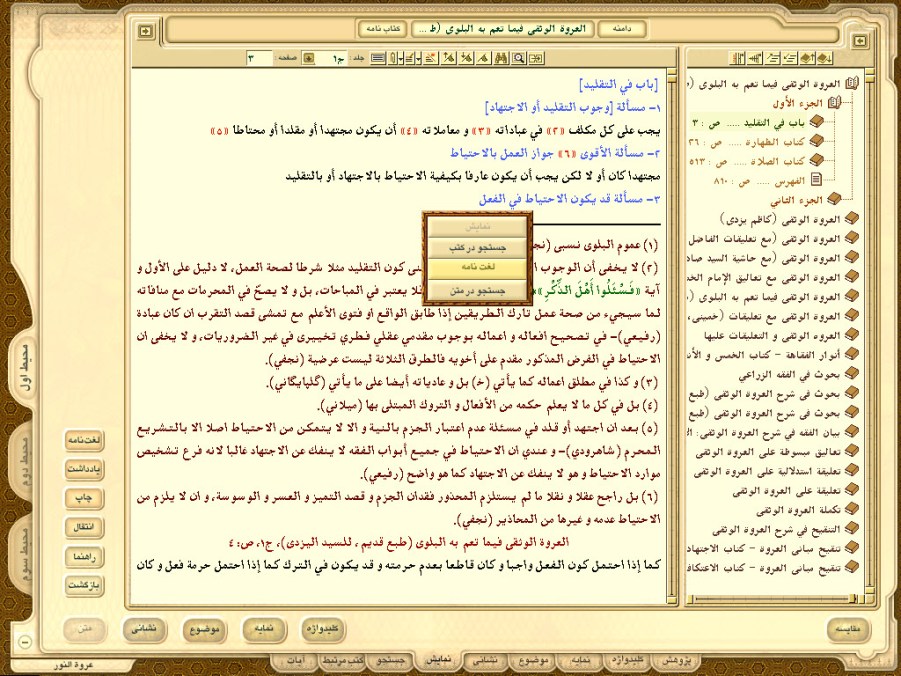Click the text lines display icon

tap(378, 58)
